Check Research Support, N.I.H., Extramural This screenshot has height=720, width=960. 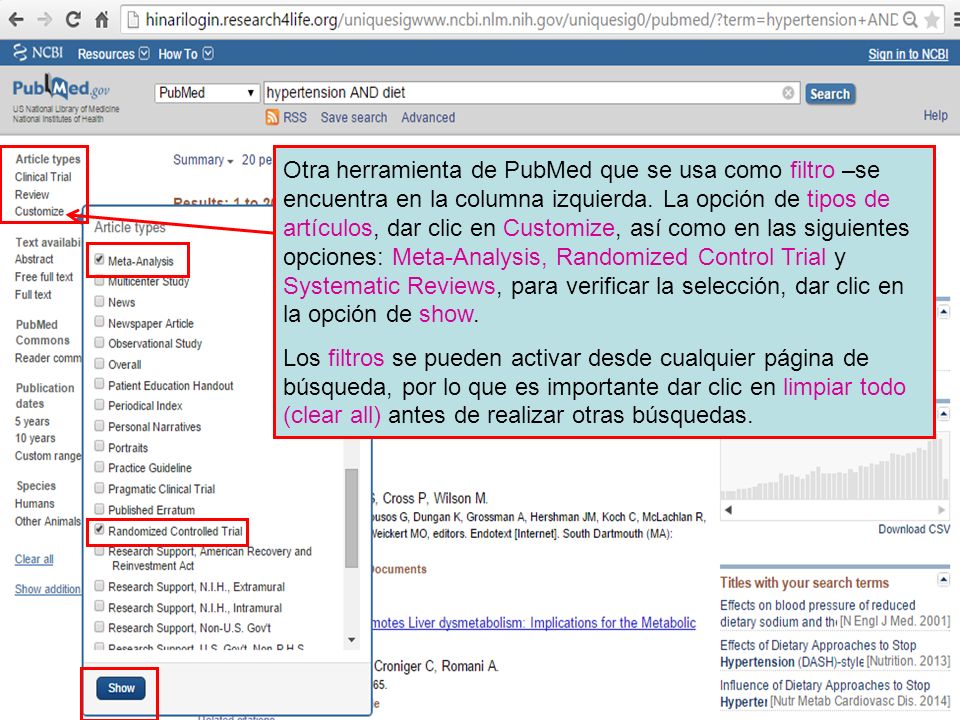pos(99,585)
